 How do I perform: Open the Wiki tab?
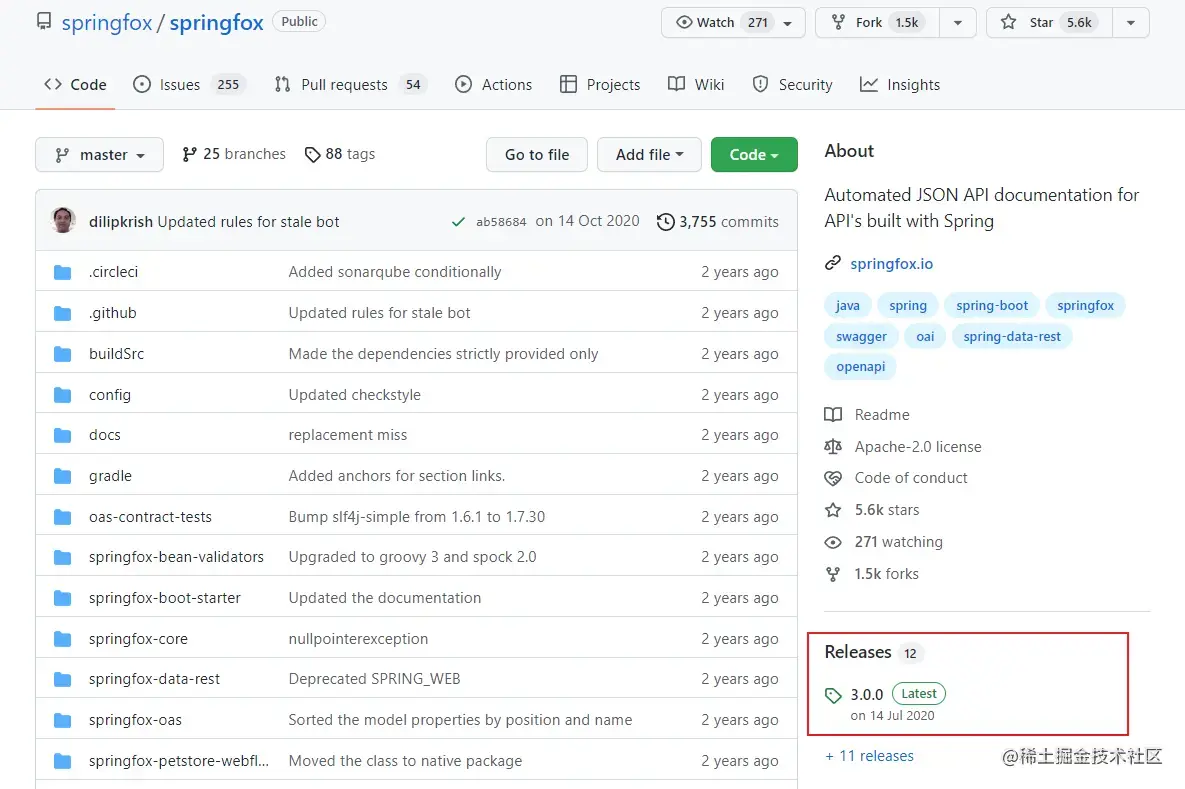tap(696, 85)
